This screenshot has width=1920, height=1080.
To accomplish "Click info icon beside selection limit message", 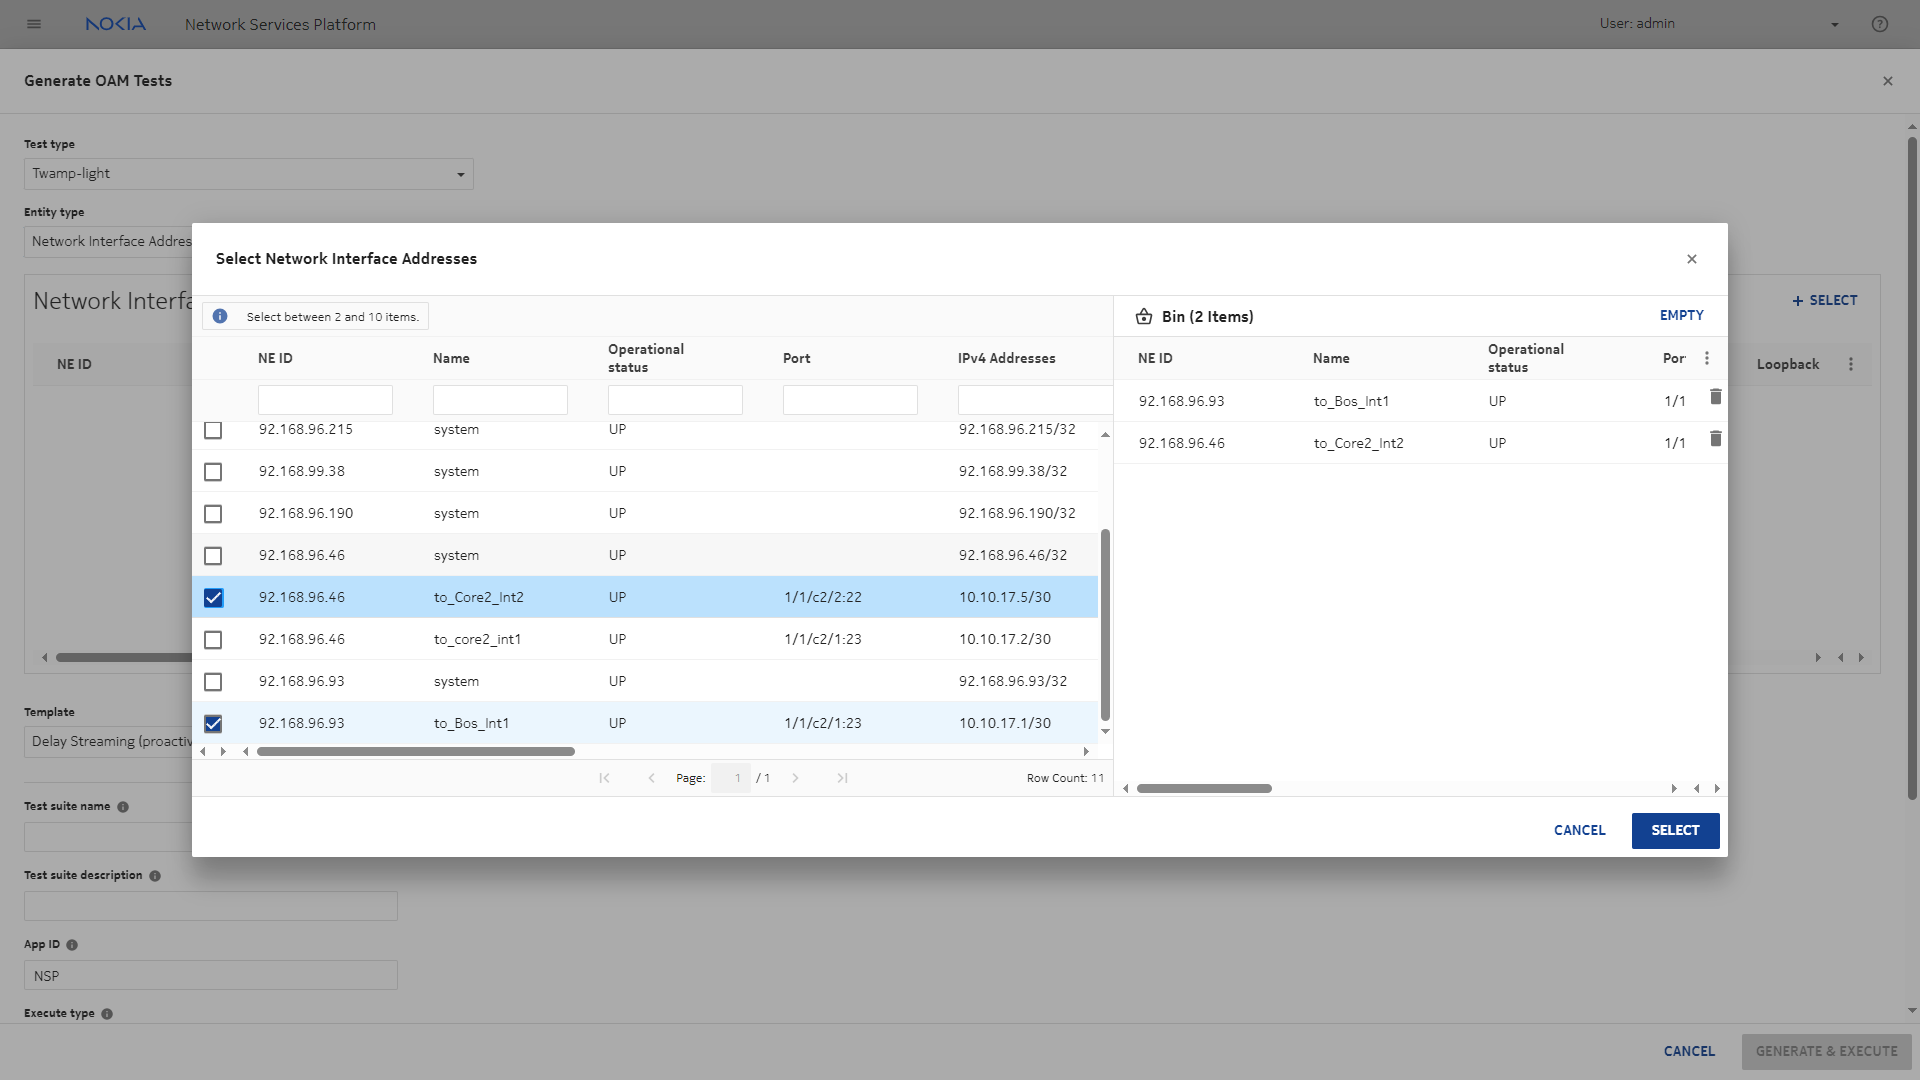I will pos(220,316).
